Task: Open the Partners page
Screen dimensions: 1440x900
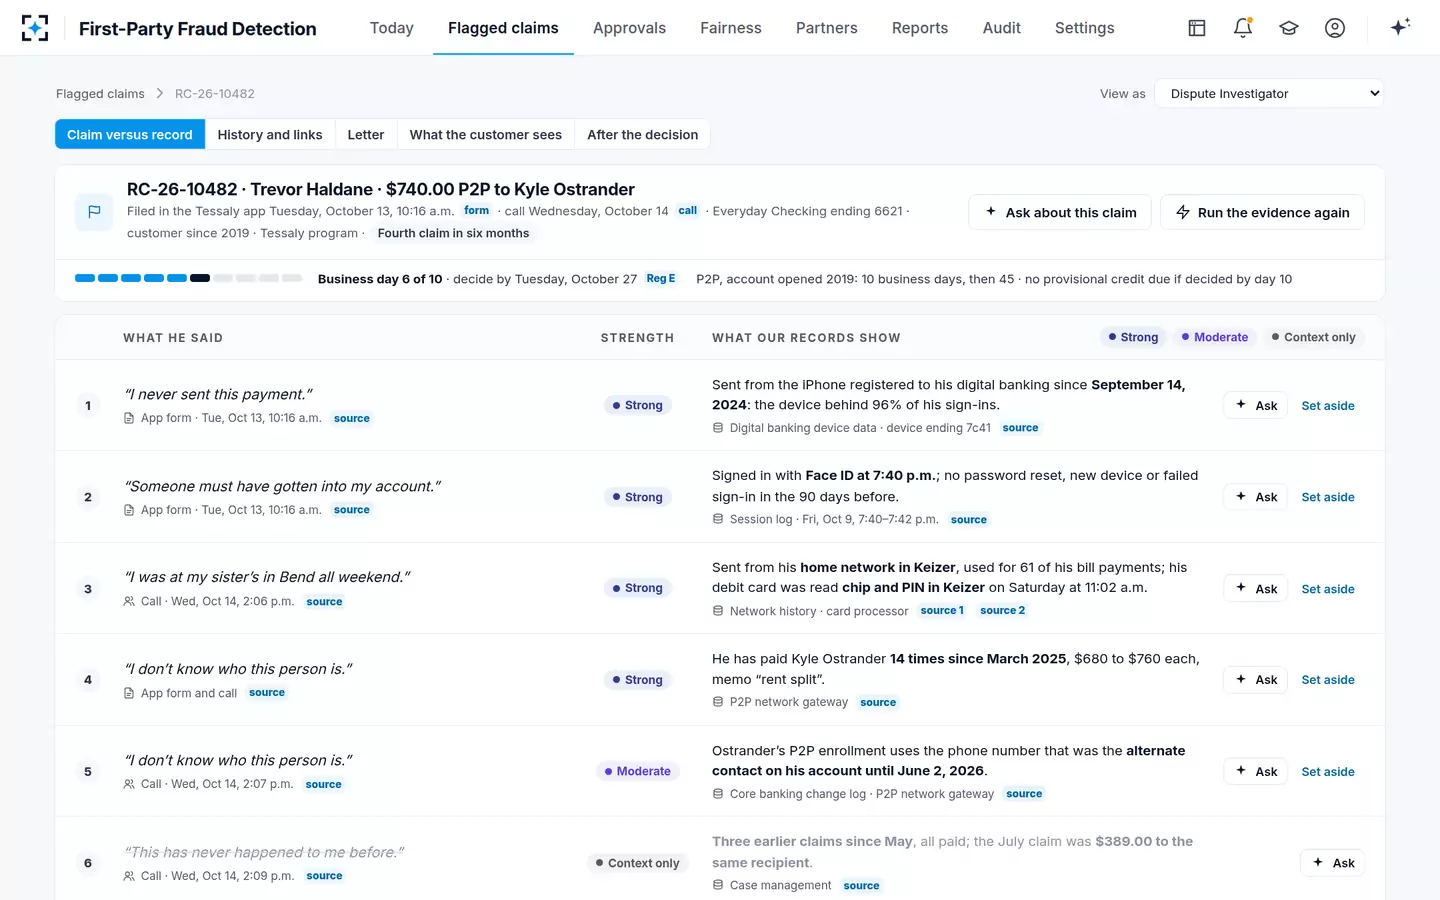Action: [x=827, y=28]
